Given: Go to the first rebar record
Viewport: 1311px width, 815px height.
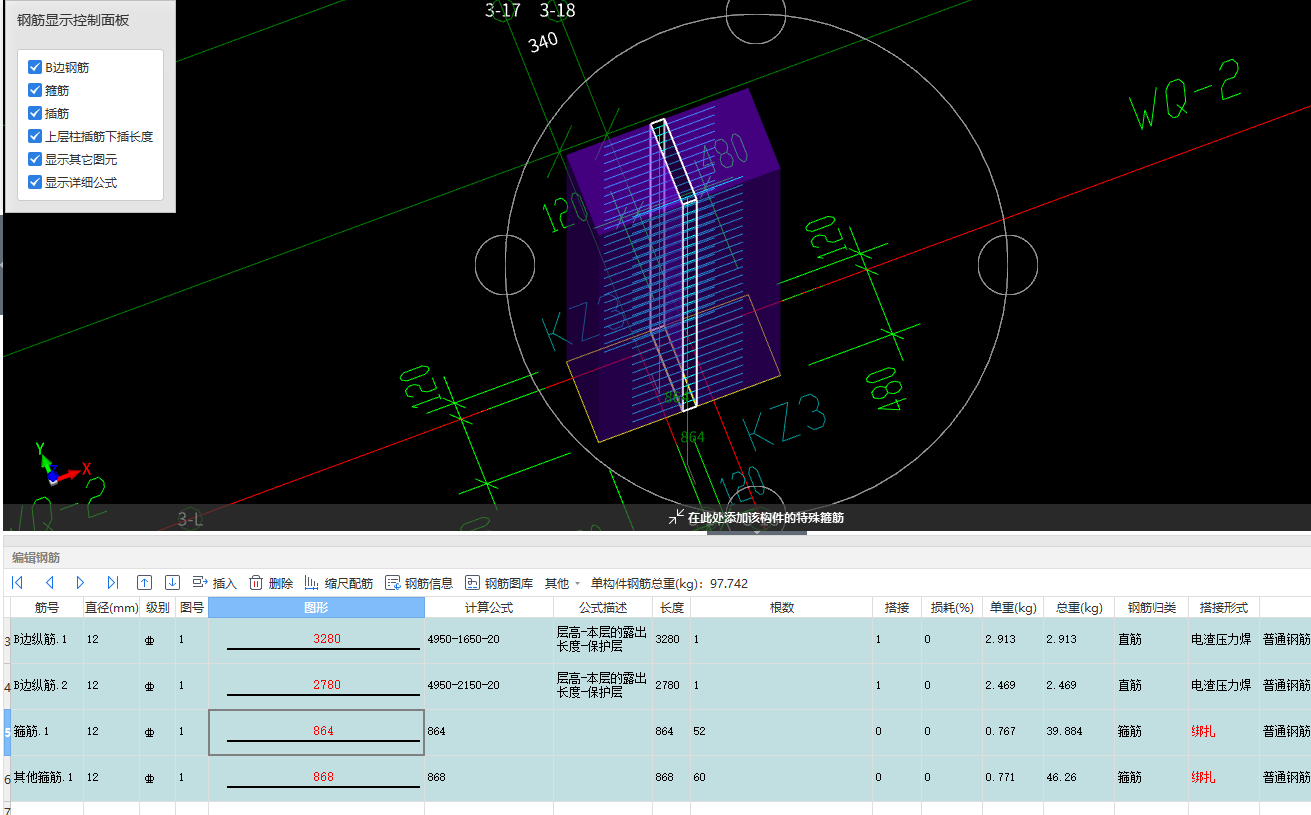Looking at the screenshot, I should click(x=17, y=583).
